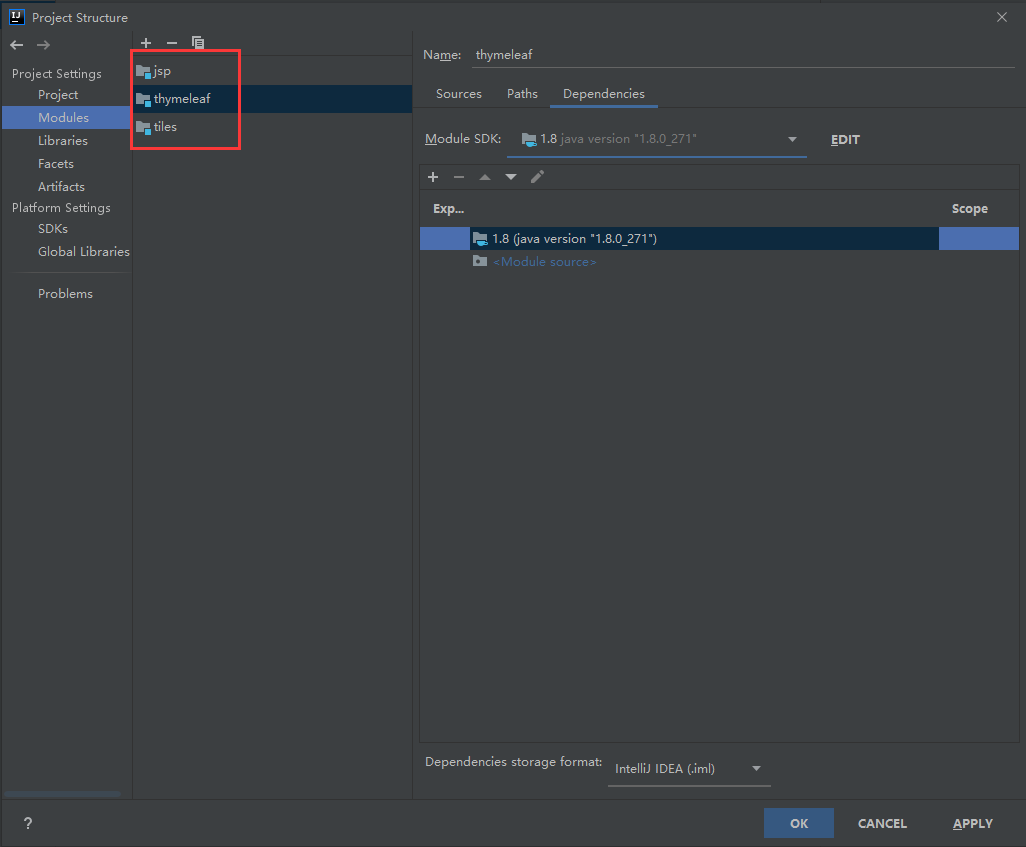
Task: Remove dependency with minus icon
Action: click(459, 177)
